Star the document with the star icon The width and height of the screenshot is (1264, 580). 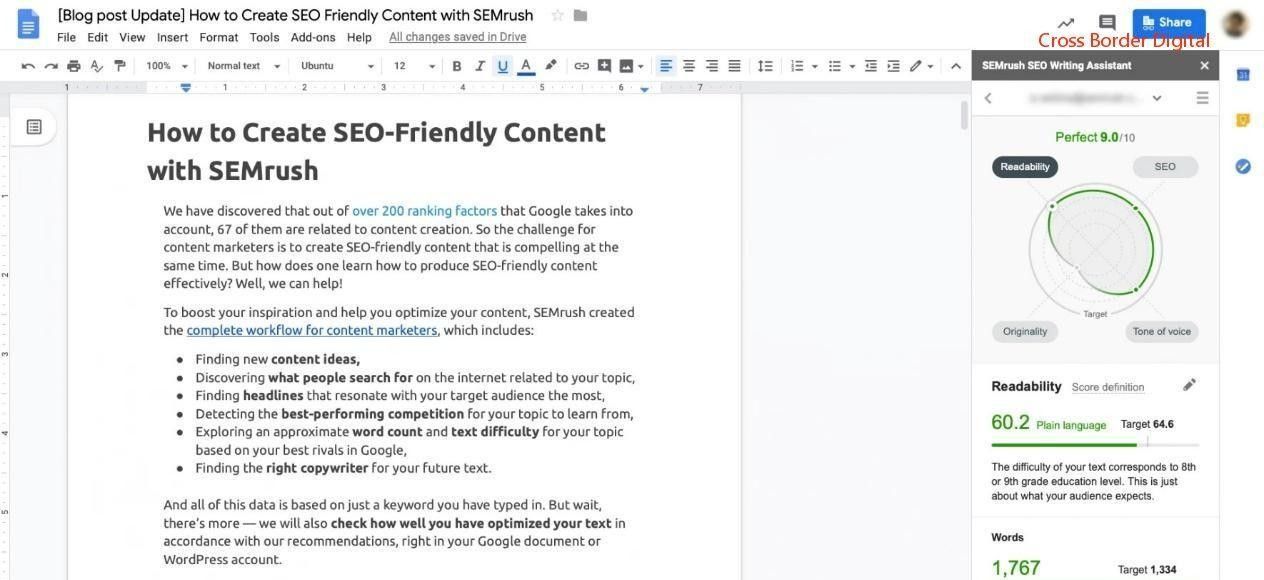(558, 15)
